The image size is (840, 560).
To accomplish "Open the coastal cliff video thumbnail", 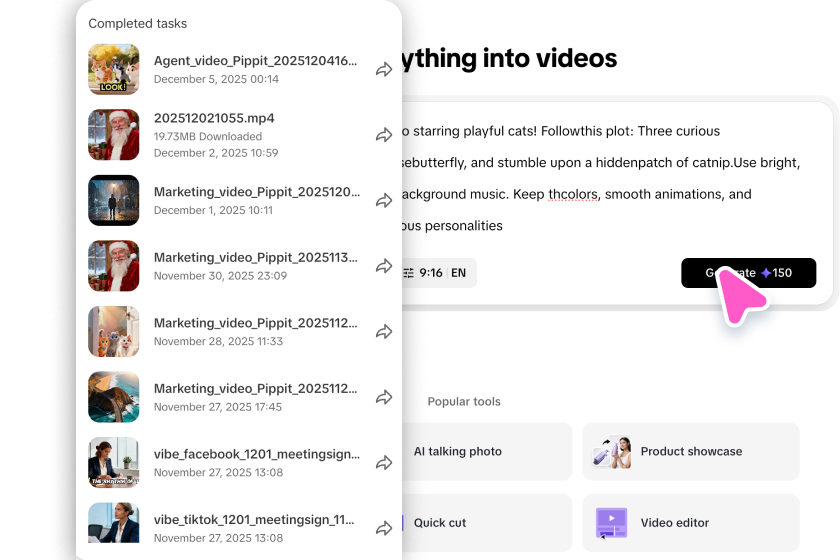I will [114, 398].
